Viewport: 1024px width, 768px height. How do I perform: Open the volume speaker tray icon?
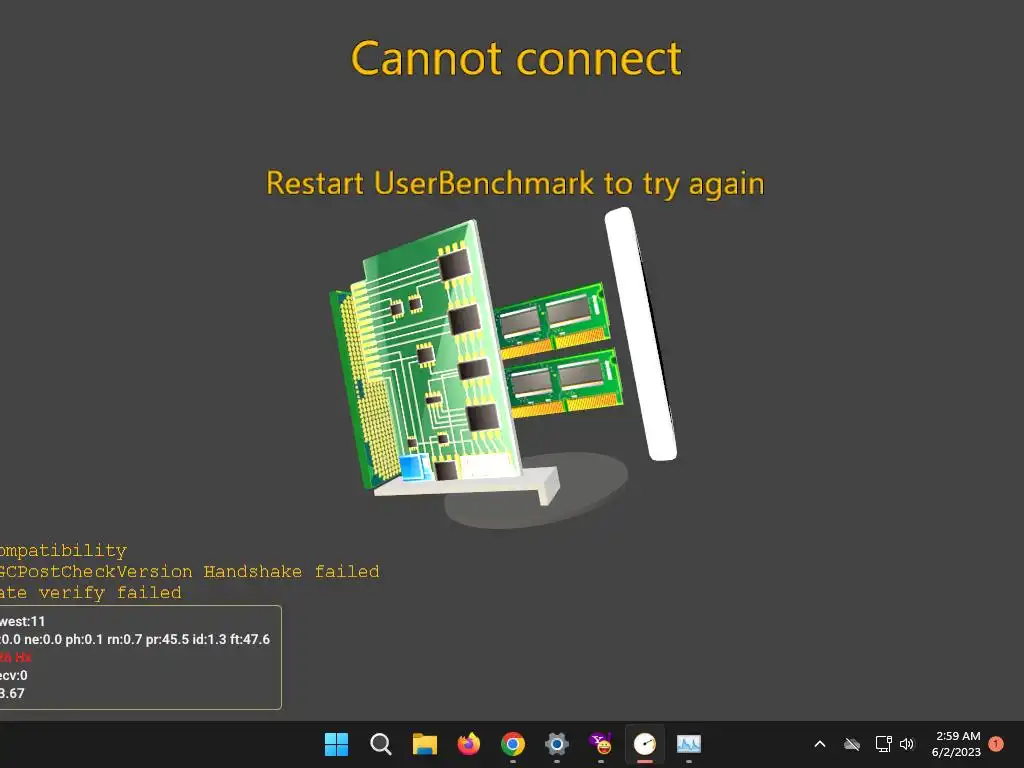pyautogui.click(x=907, y=744)
